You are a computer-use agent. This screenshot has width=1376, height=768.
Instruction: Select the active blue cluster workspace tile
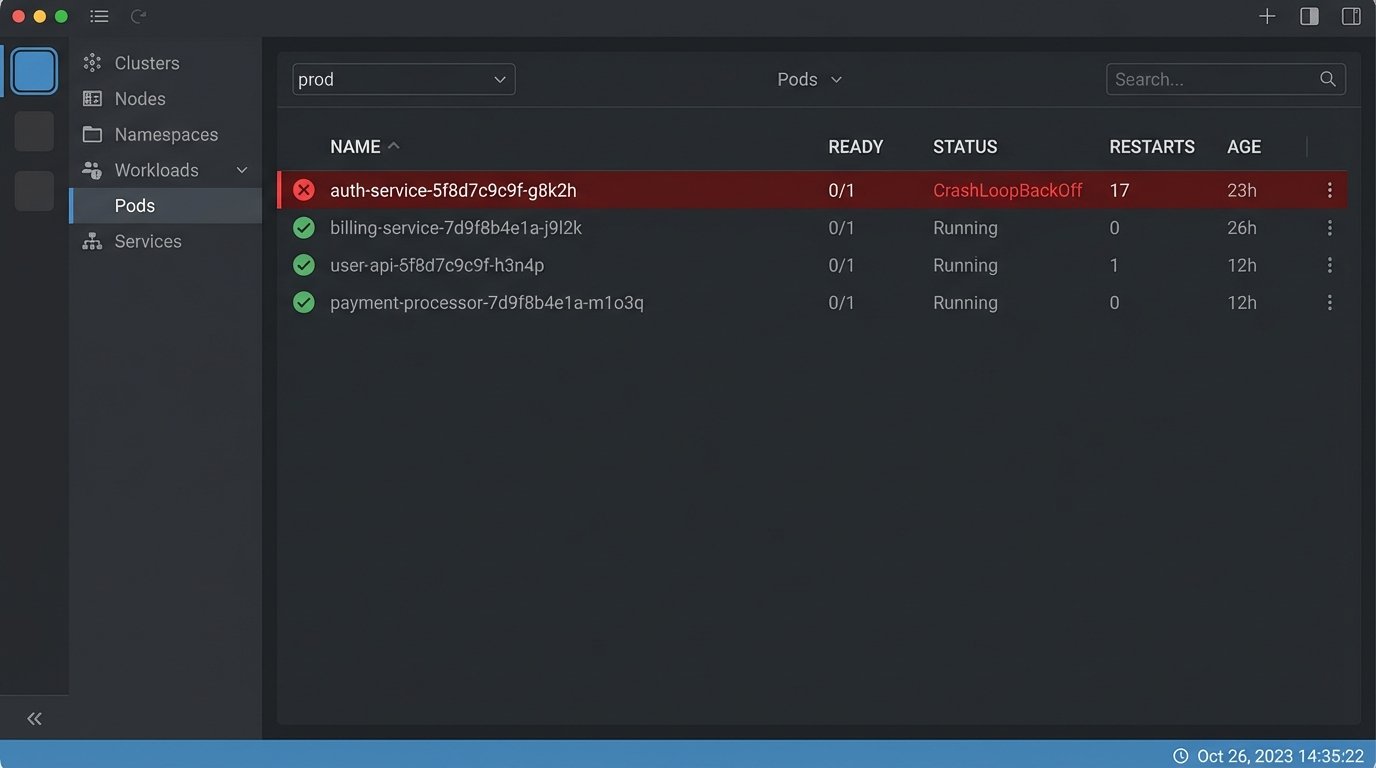click(34, 72)
